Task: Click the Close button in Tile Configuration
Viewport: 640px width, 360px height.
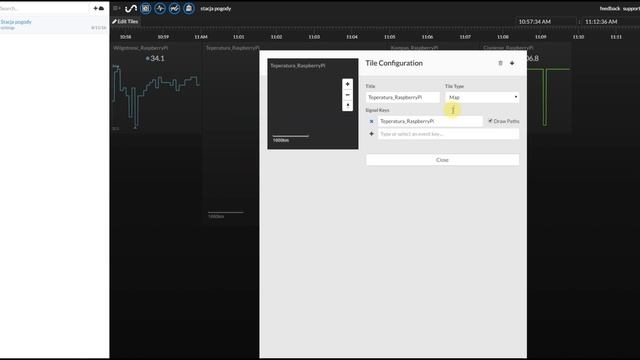Action: click(442, 160)
